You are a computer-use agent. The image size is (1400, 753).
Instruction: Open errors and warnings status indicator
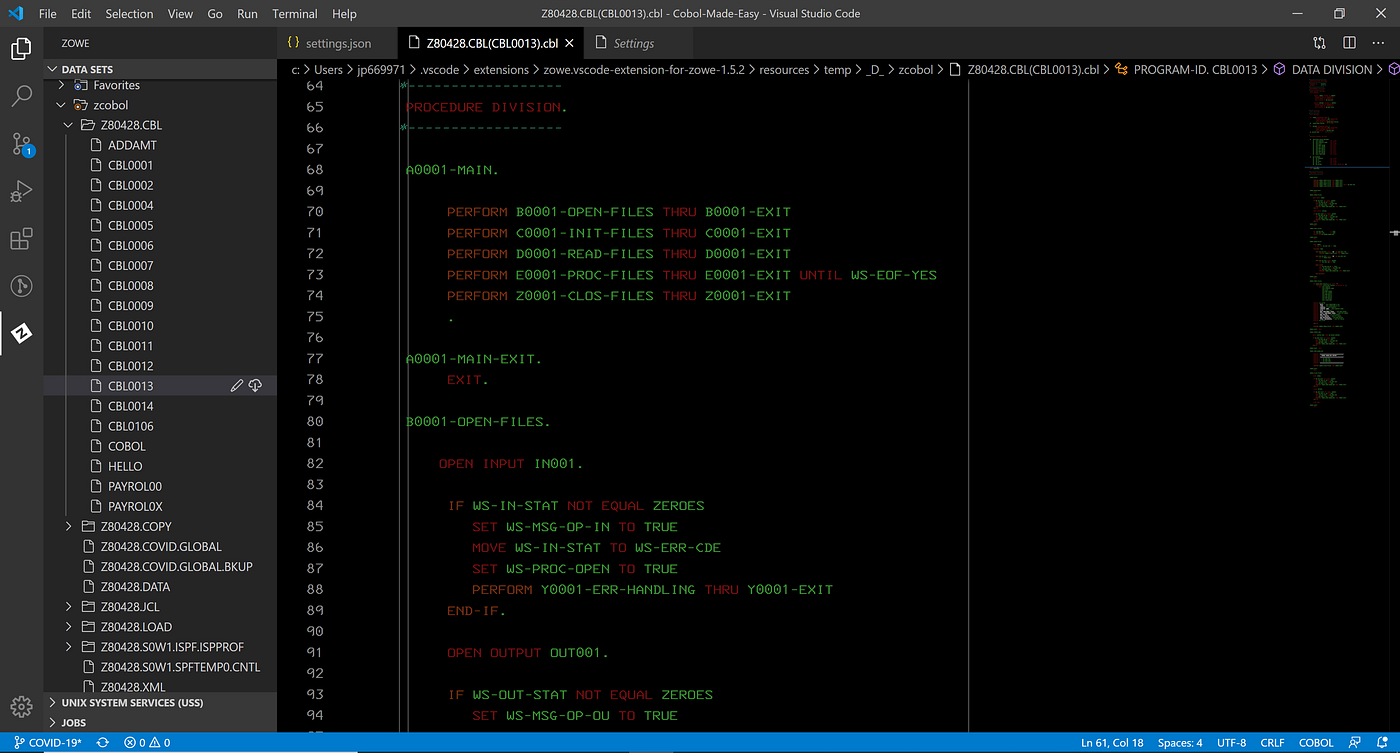click(x=147, y=743)
